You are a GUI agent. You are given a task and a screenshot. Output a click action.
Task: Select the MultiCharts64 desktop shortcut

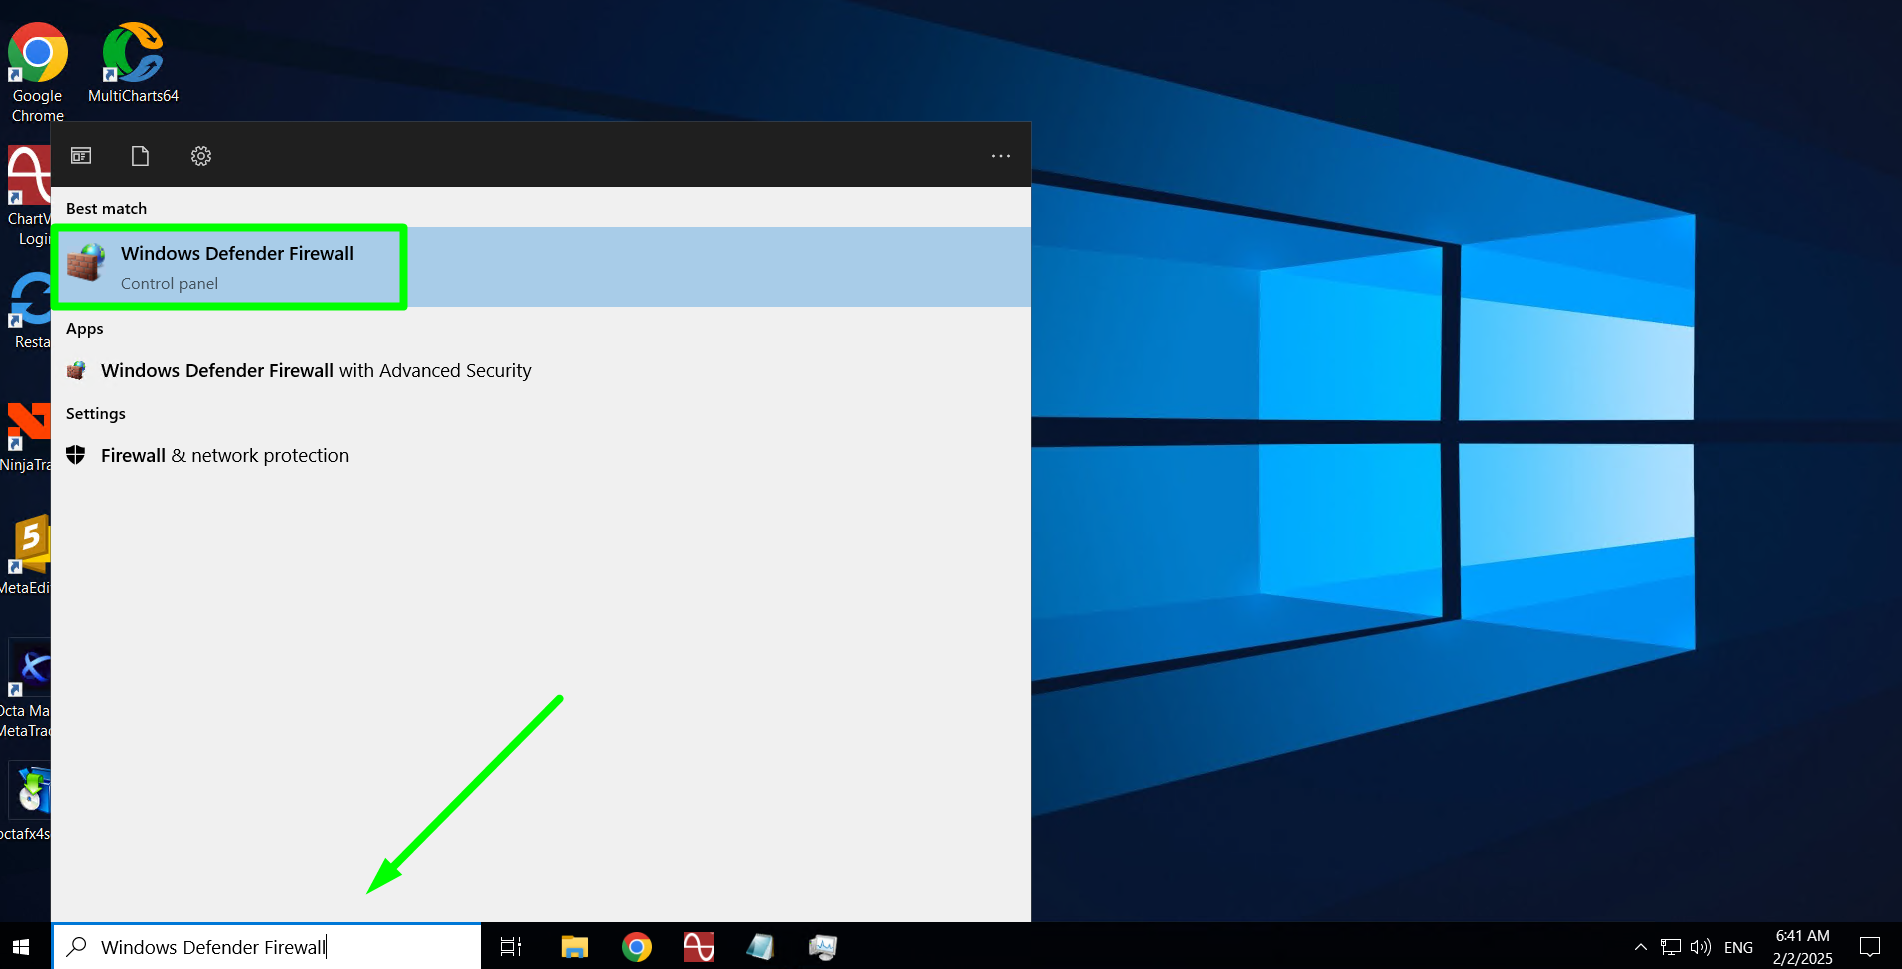pos(133,63)
